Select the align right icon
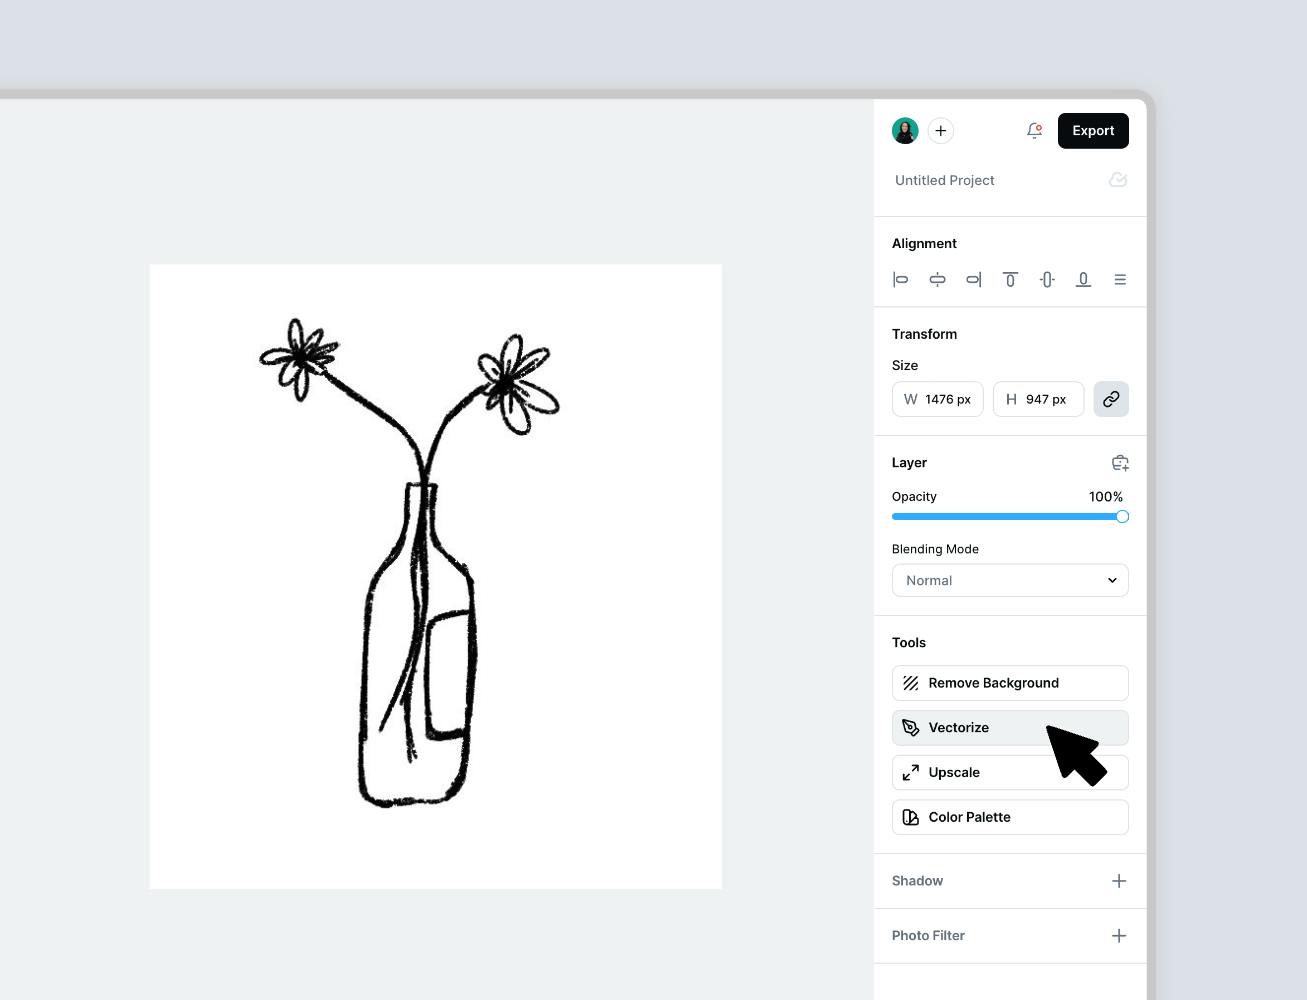 point(973,279)
